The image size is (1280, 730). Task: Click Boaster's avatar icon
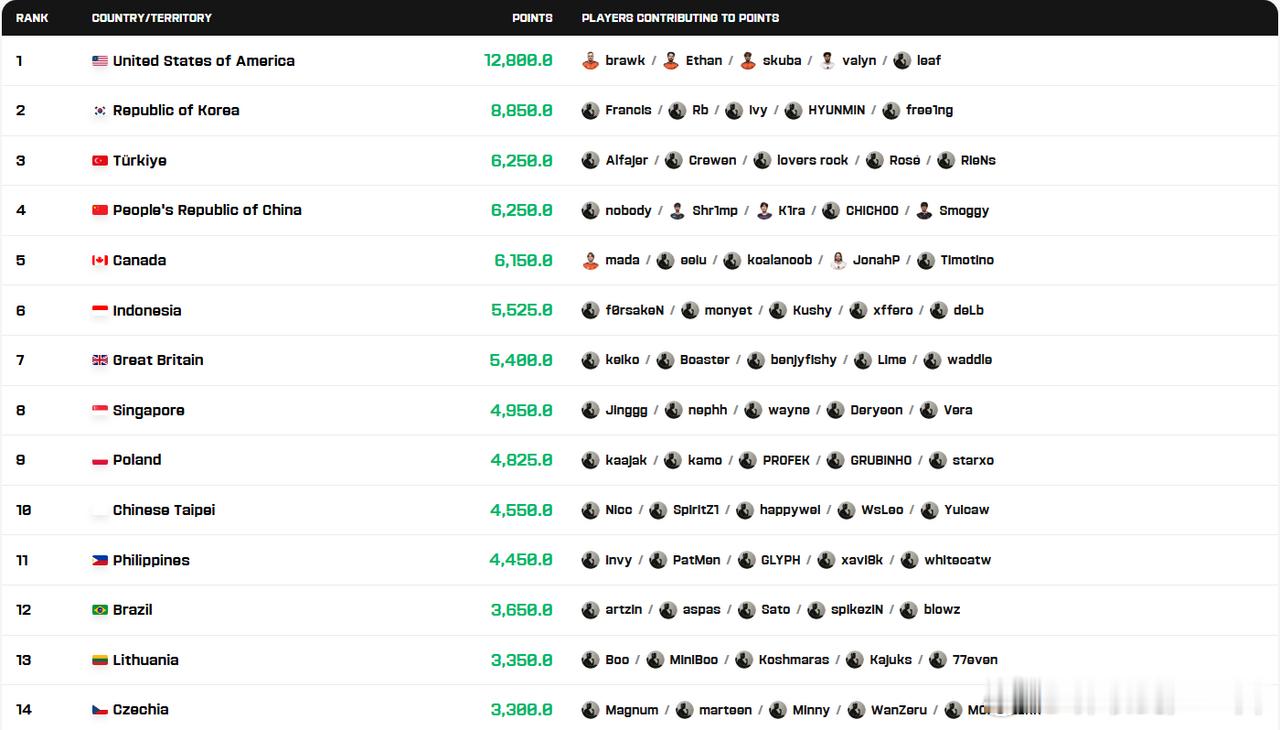665,360
